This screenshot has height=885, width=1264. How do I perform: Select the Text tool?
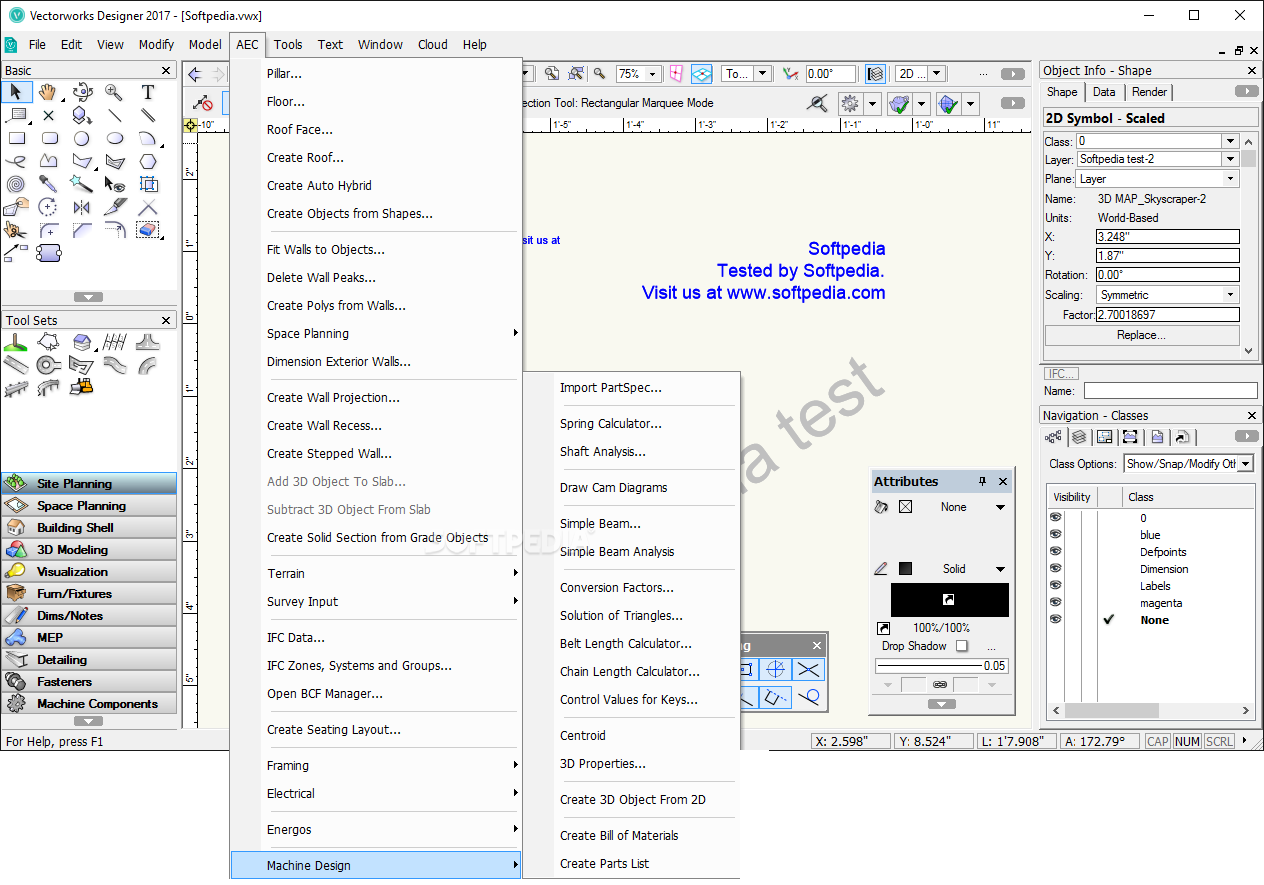pos(148,92)
